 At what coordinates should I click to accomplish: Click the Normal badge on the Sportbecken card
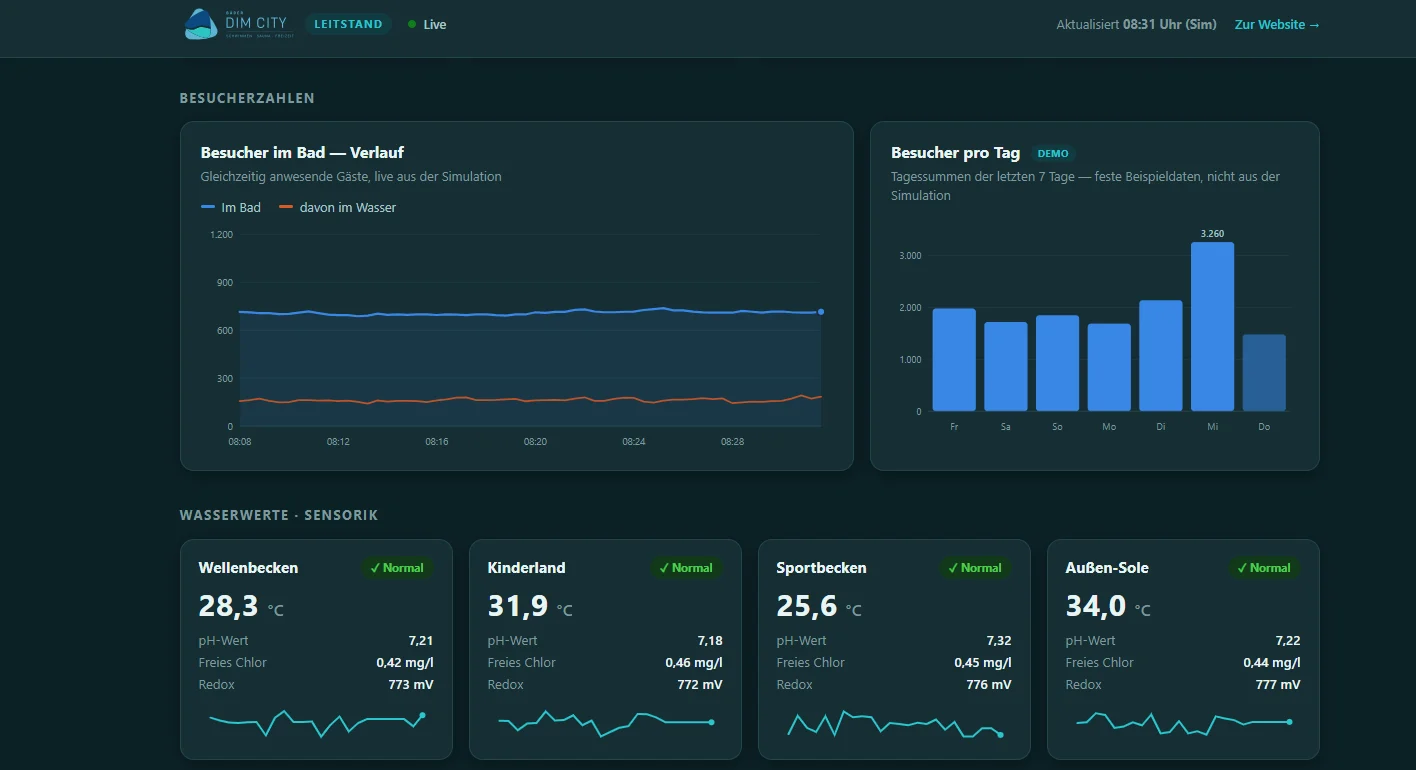(x=974, y=568)
